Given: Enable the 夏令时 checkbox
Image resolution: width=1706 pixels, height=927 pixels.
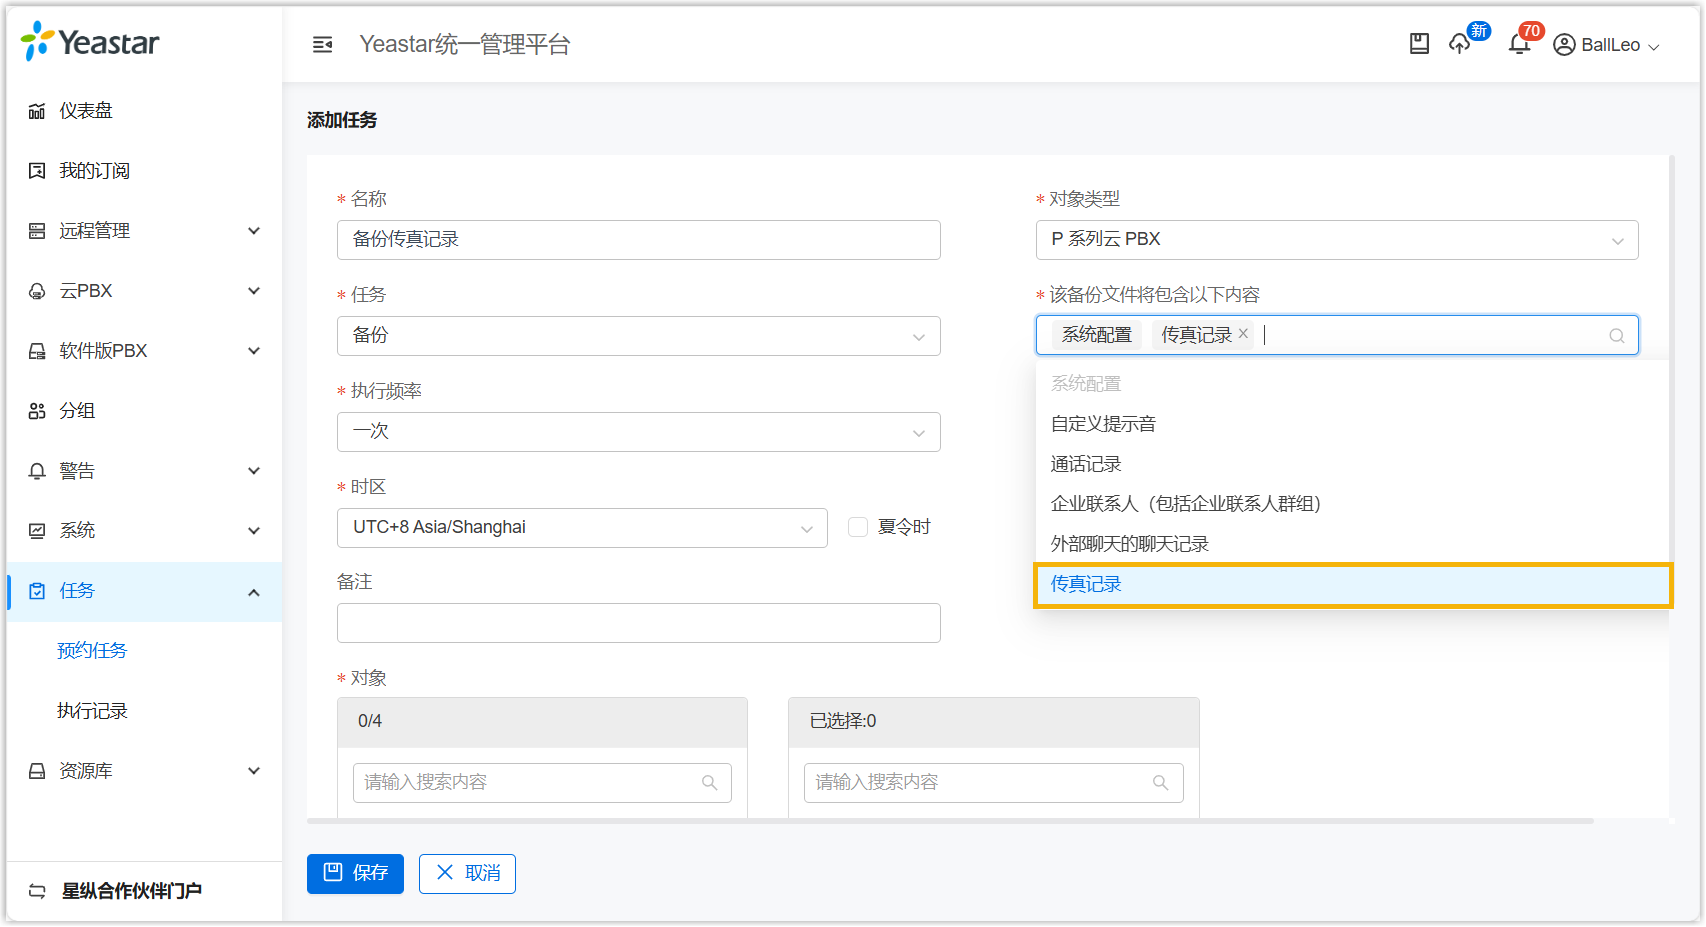Looking at the screenshot, I should (858, 527).
